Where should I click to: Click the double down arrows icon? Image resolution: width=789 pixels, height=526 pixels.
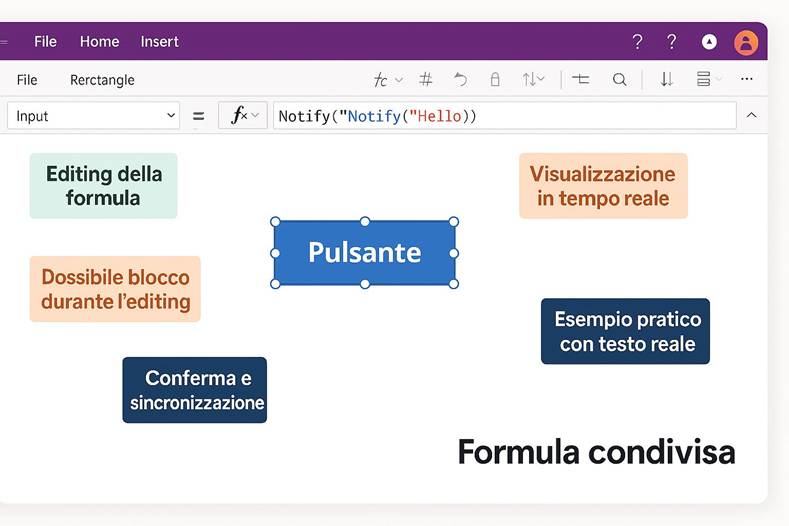pos(667,79)
